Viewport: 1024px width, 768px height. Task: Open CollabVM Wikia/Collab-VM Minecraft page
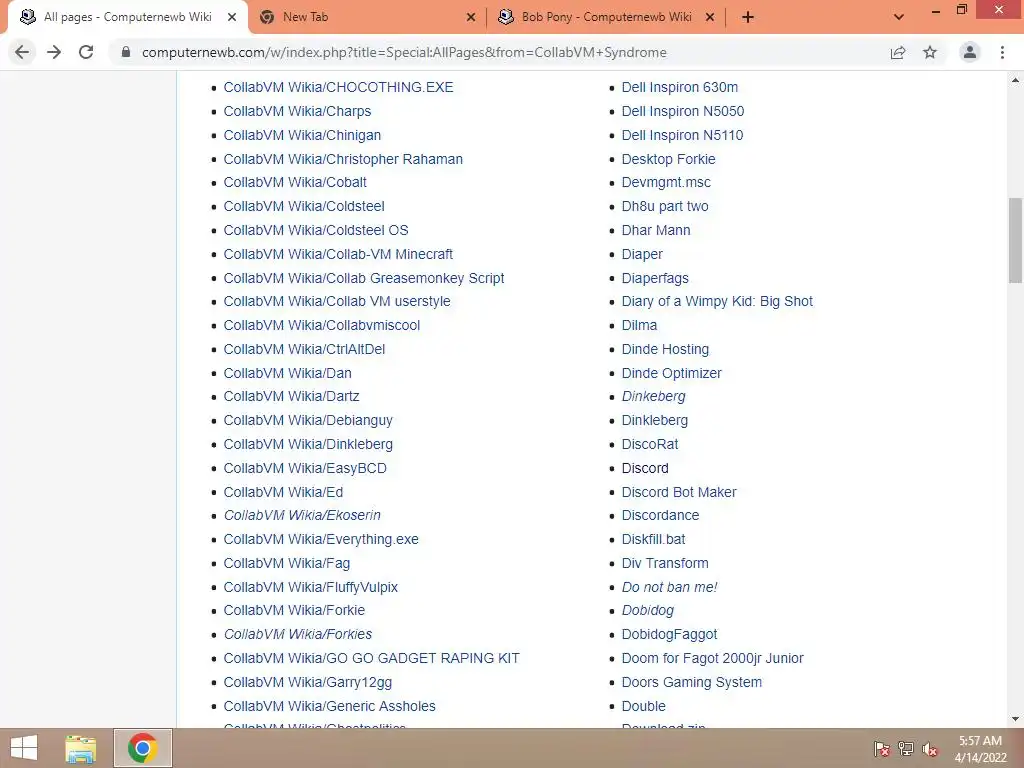pyautogui.click(x=338, y=254)
